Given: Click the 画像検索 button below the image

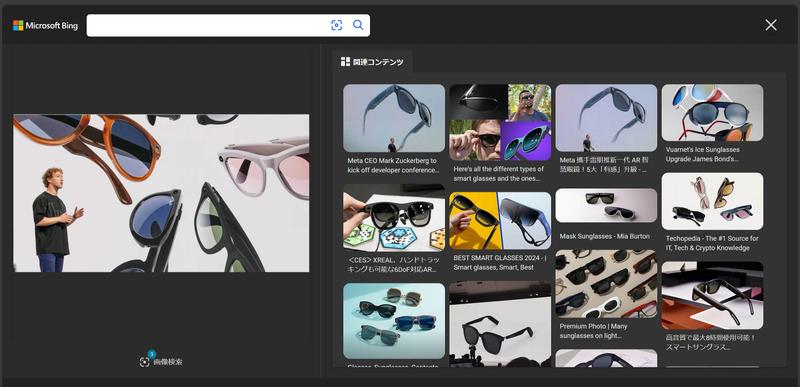Looking at the screenshot, I should [161, 362].
